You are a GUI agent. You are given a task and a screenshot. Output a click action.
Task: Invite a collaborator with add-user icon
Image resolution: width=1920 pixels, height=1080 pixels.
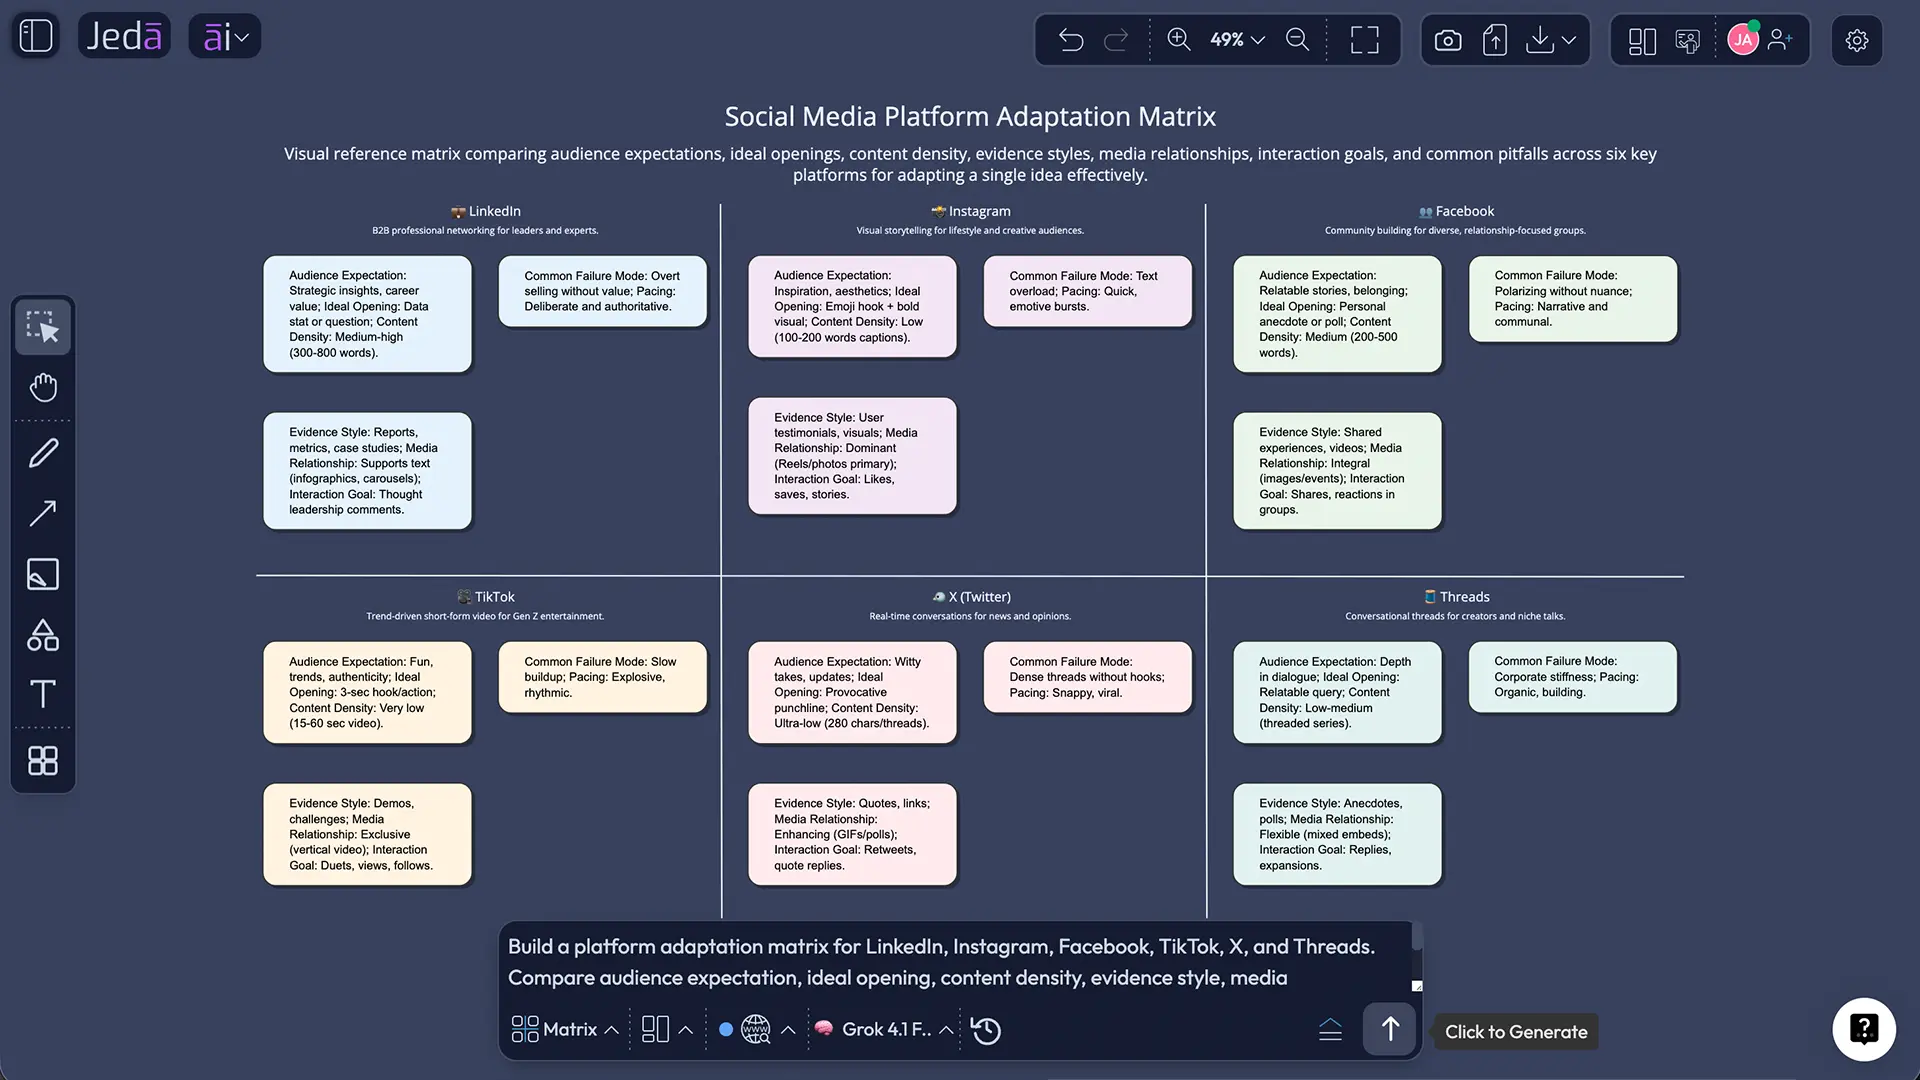[x=1780, y=39]
